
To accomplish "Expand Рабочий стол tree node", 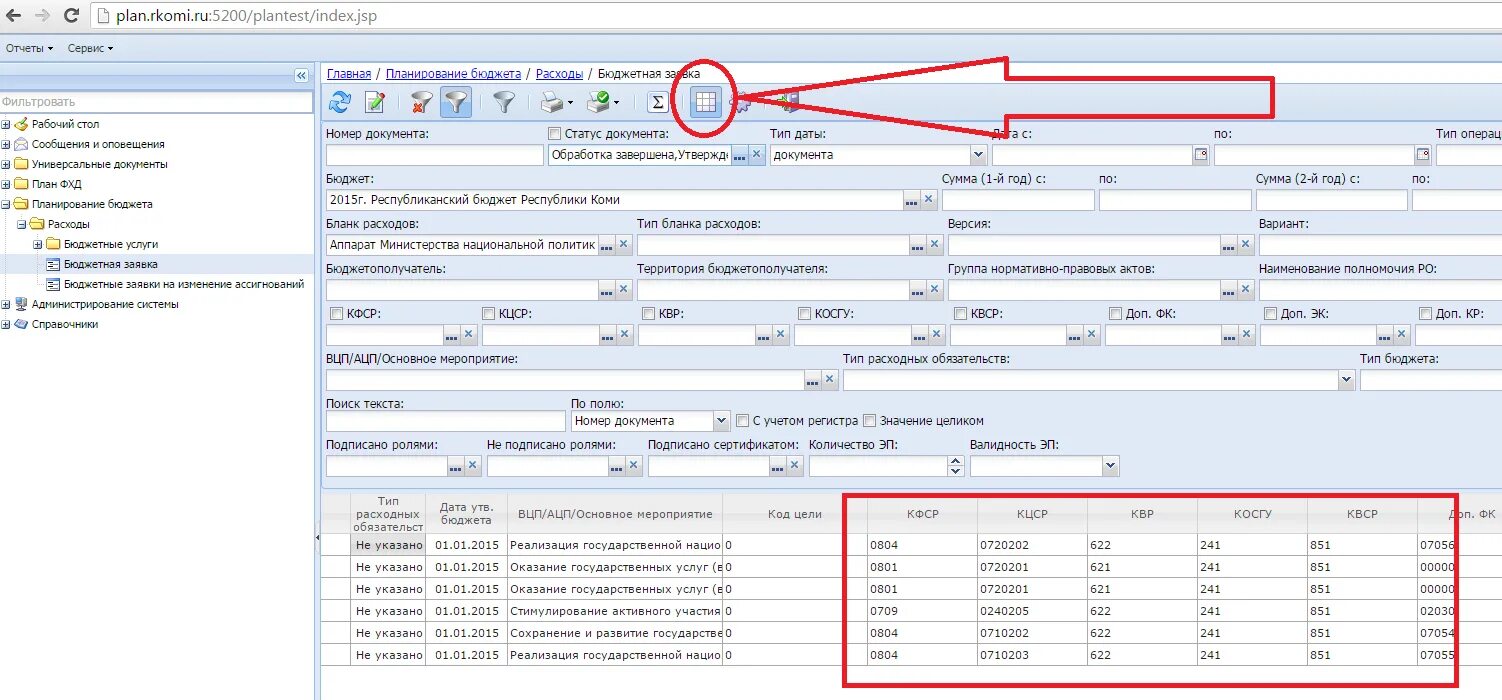I will (6, 124).
